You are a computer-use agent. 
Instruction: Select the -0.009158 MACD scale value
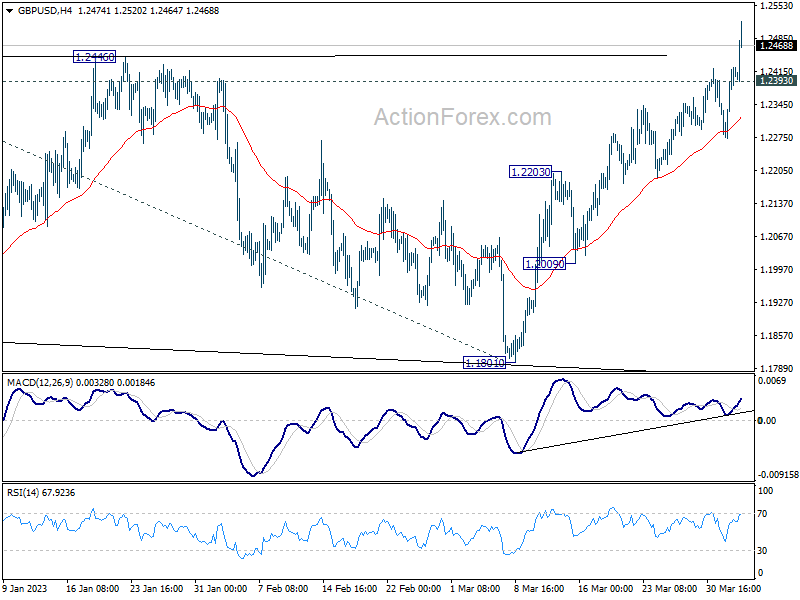(778, 474)
